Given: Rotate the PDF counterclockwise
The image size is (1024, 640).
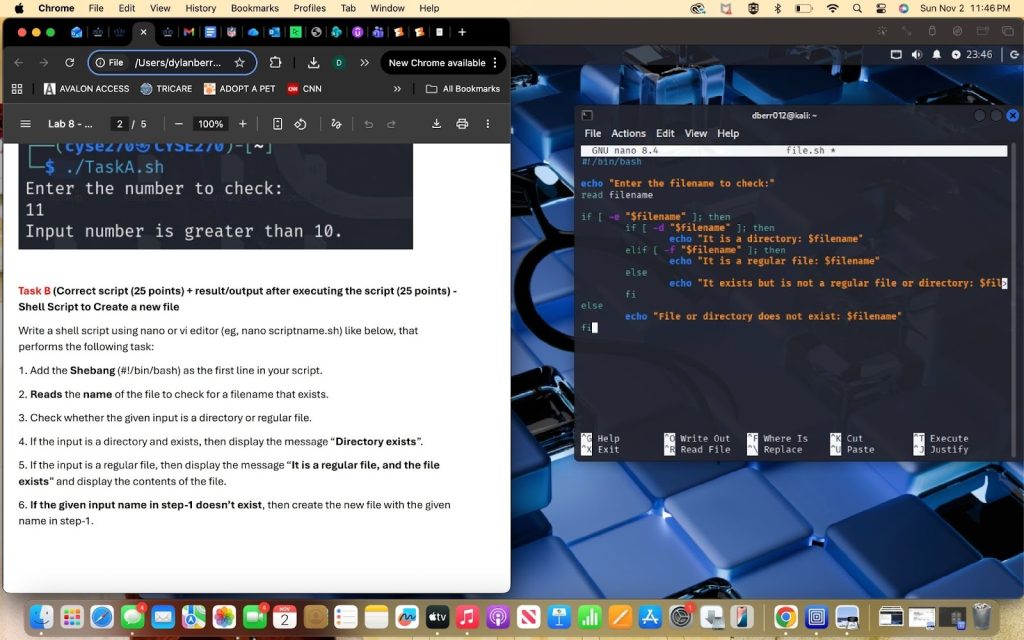Looking at the screenshot, I should click(x=300, y=124).
